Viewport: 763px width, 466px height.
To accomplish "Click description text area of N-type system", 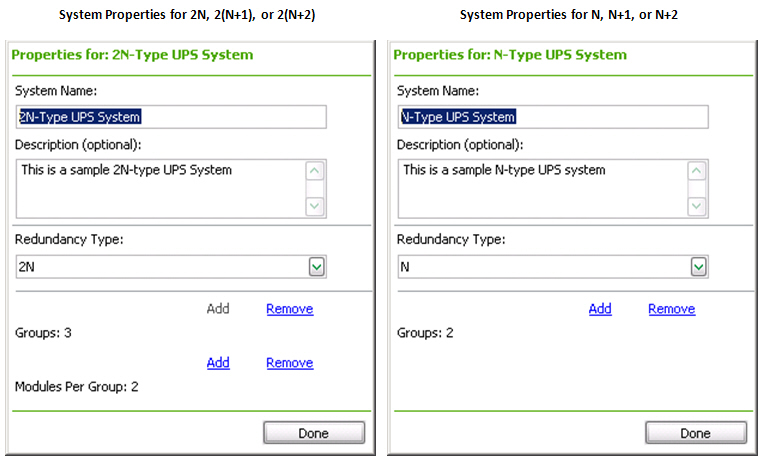I will pyautogui.click(x=543, y=188).
